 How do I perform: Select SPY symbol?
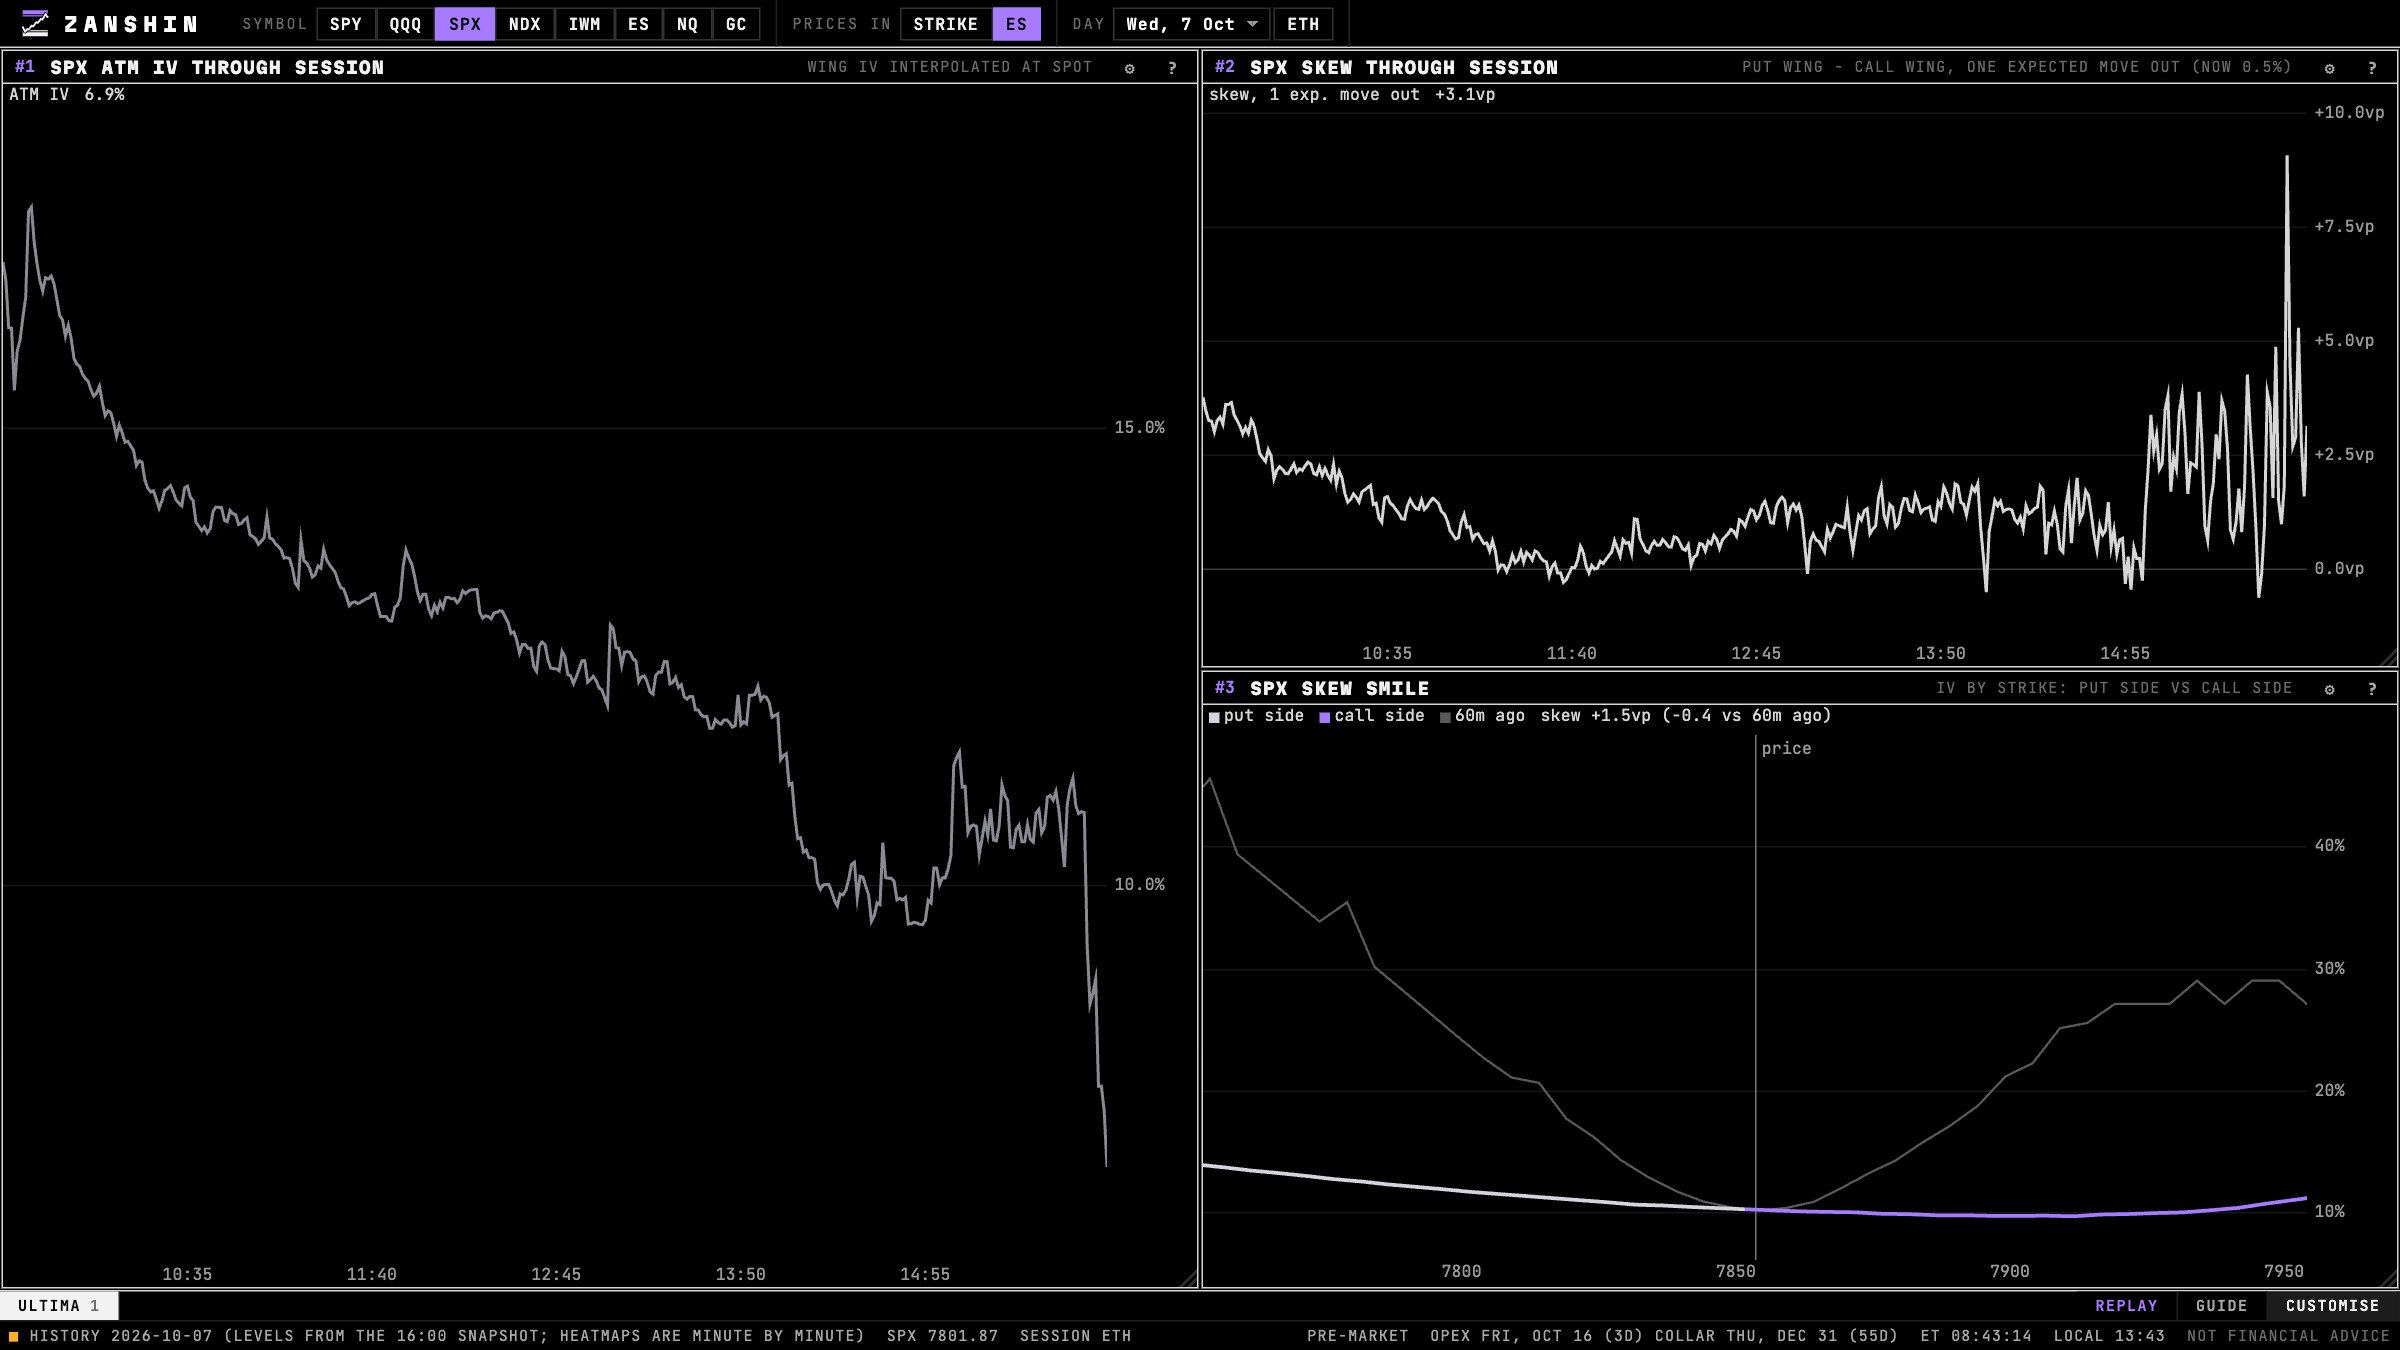click(346, 24)
